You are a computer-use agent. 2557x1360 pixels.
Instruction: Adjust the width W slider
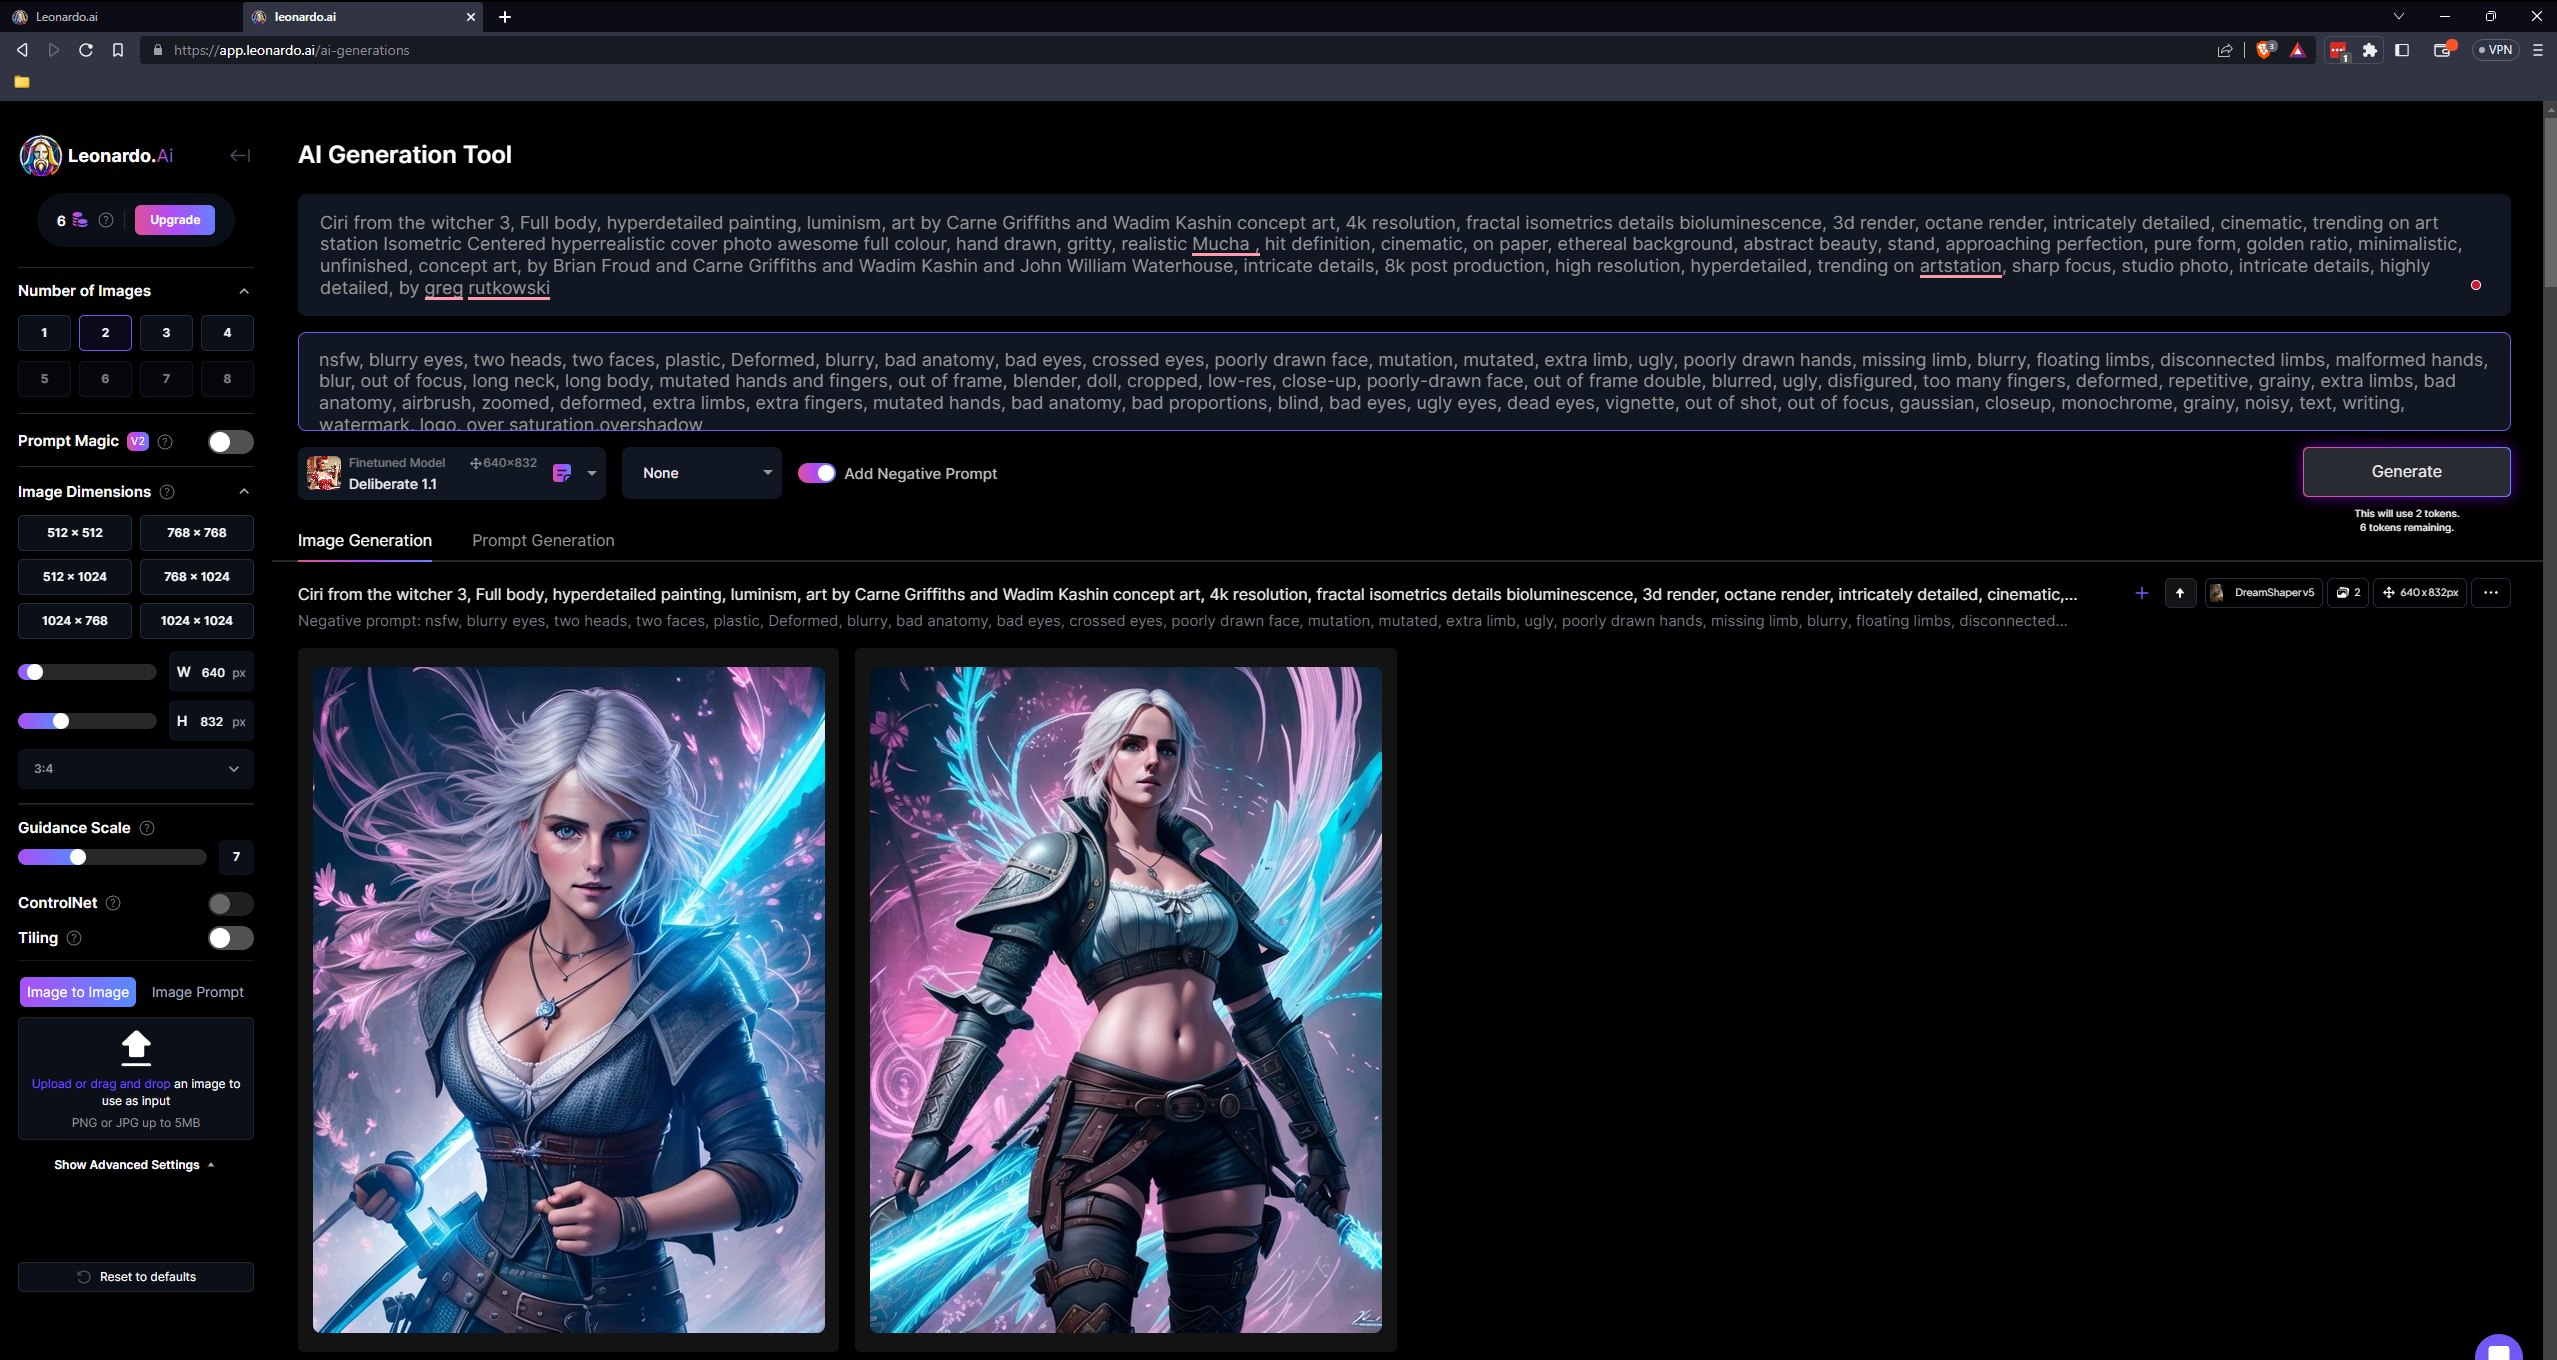coord(87,672)
